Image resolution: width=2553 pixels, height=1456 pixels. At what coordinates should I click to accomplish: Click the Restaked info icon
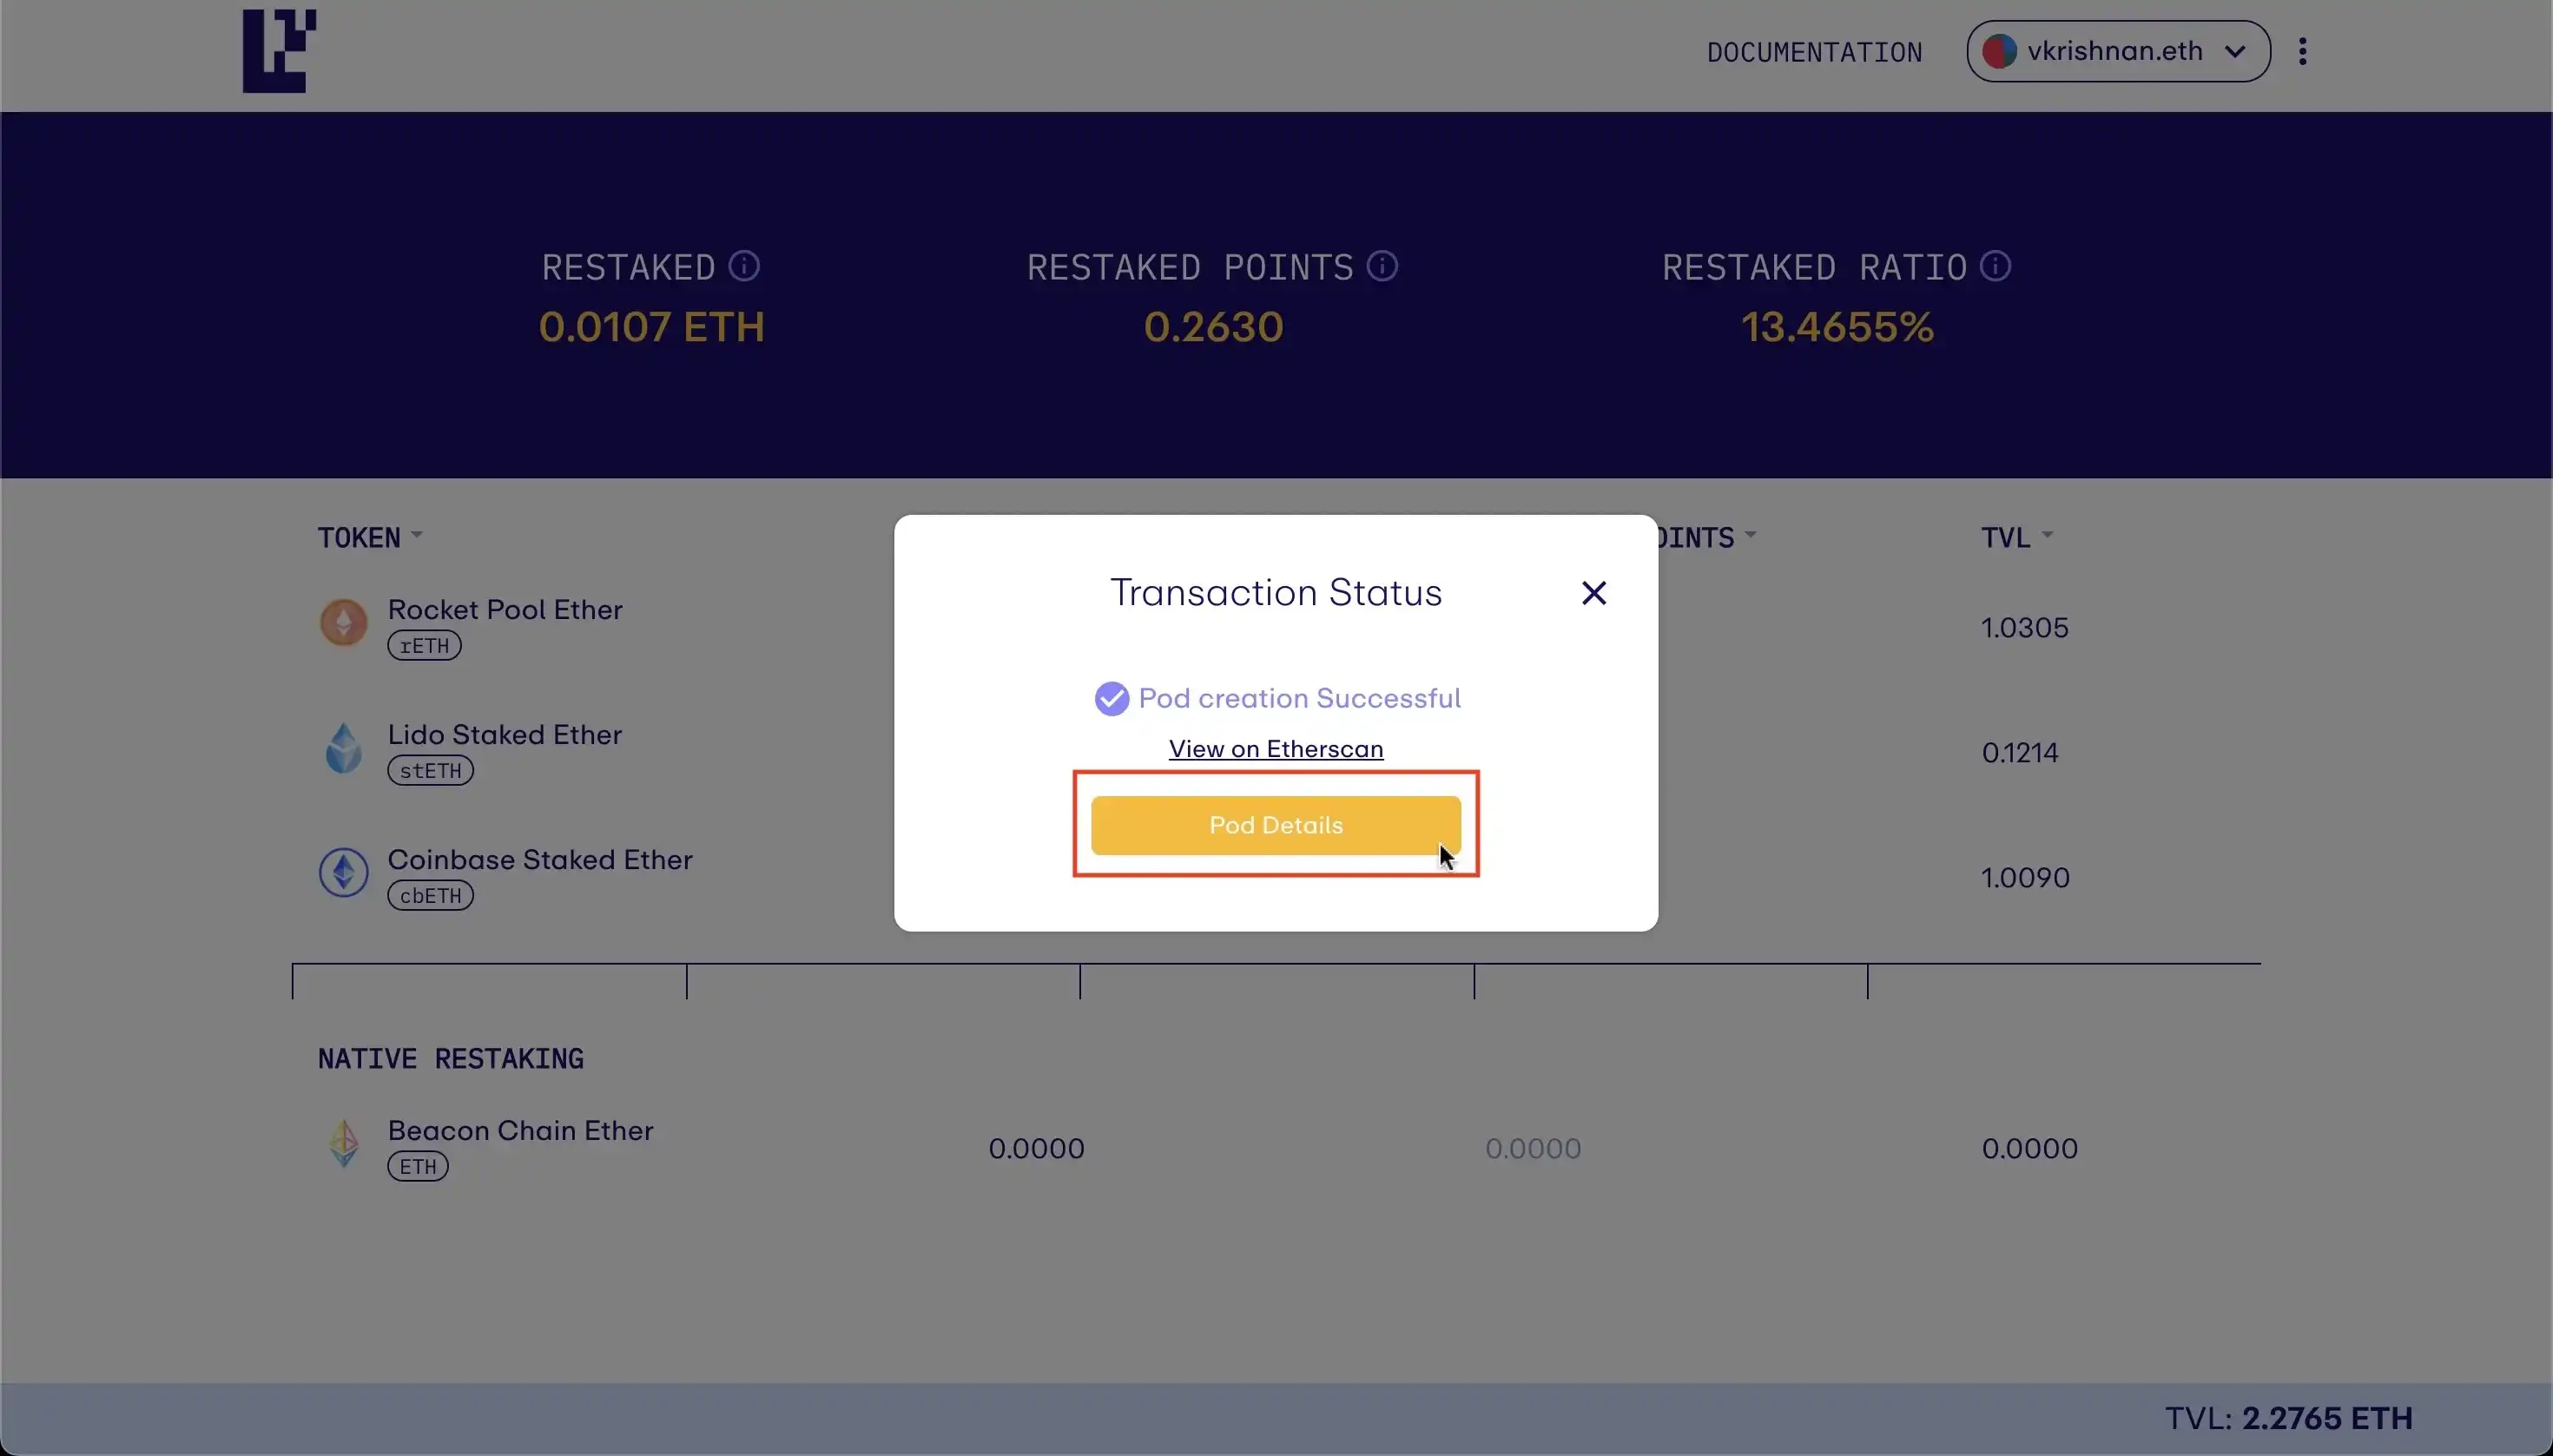[x=744, y=266]
